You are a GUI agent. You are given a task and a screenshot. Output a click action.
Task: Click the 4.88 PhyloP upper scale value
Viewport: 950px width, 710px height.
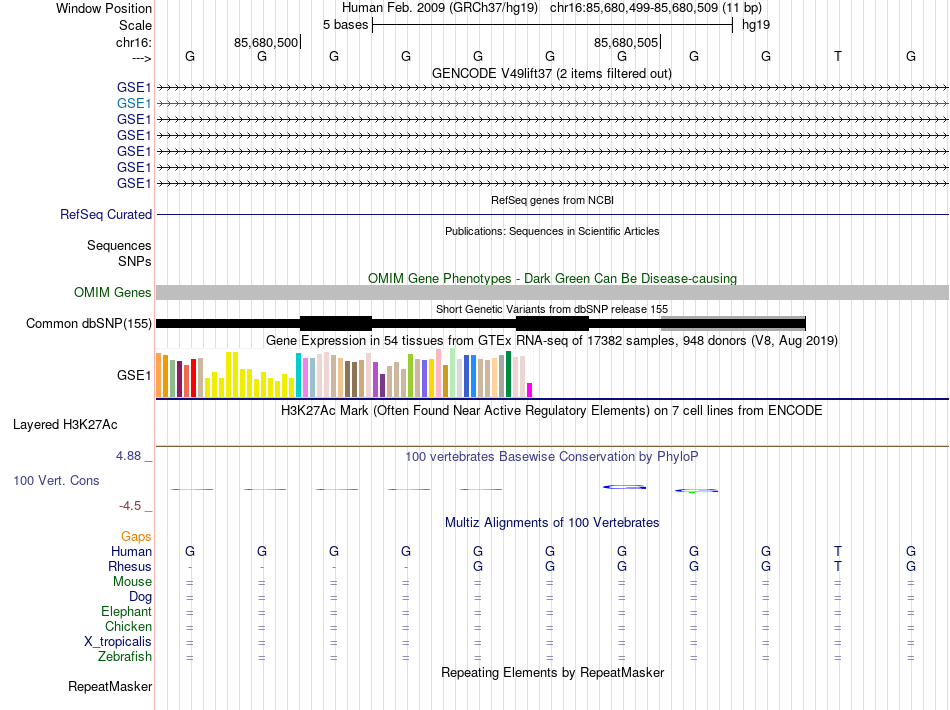[x=128, y=456]
